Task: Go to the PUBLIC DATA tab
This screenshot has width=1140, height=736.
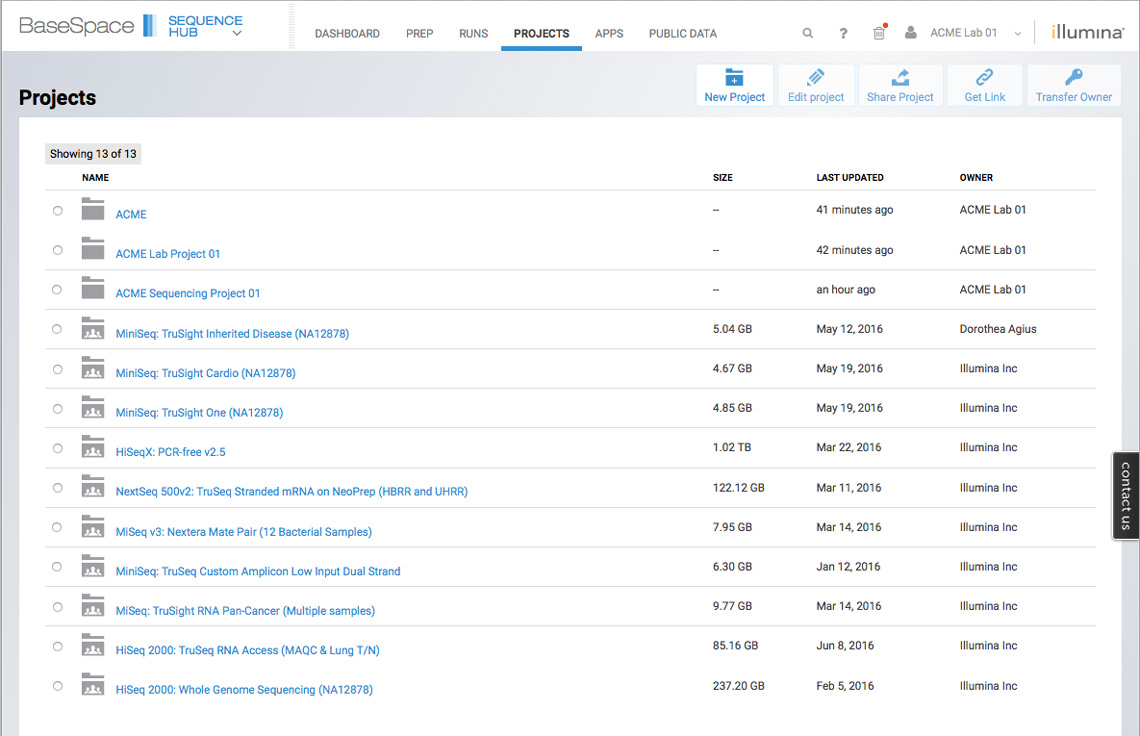Action: 682,33
